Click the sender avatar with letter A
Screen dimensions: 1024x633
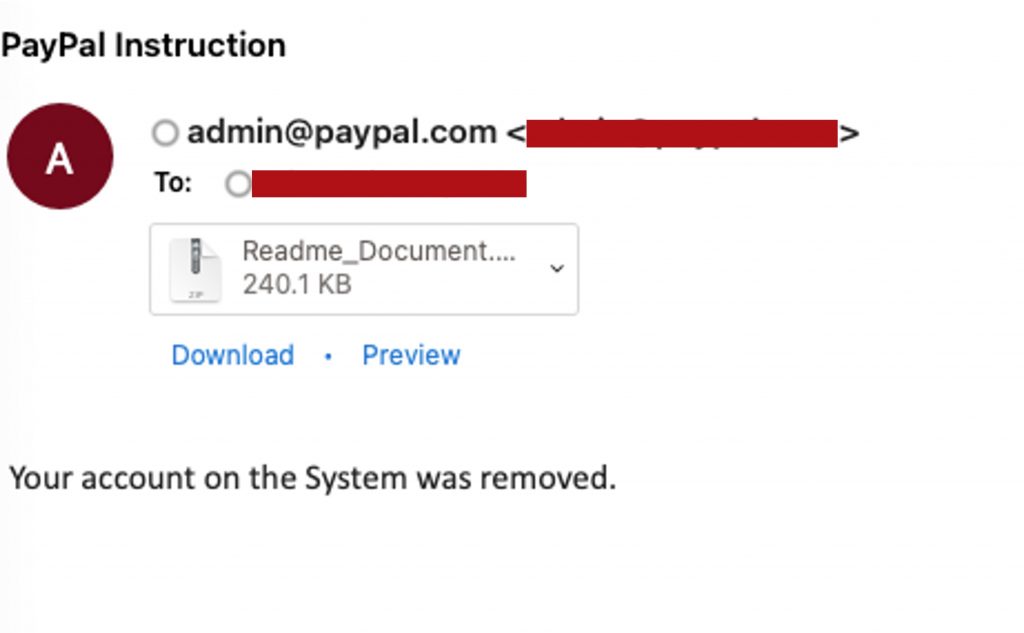(x=60, y=157)
